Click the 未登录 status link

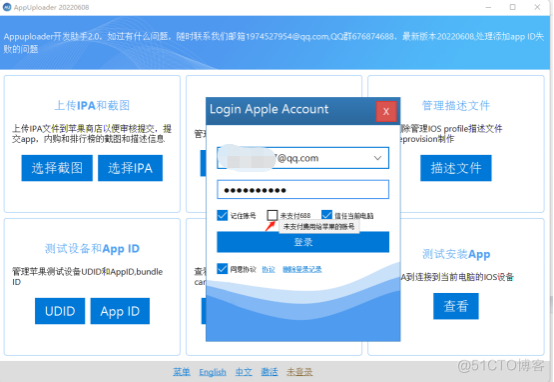coord(299,372)
